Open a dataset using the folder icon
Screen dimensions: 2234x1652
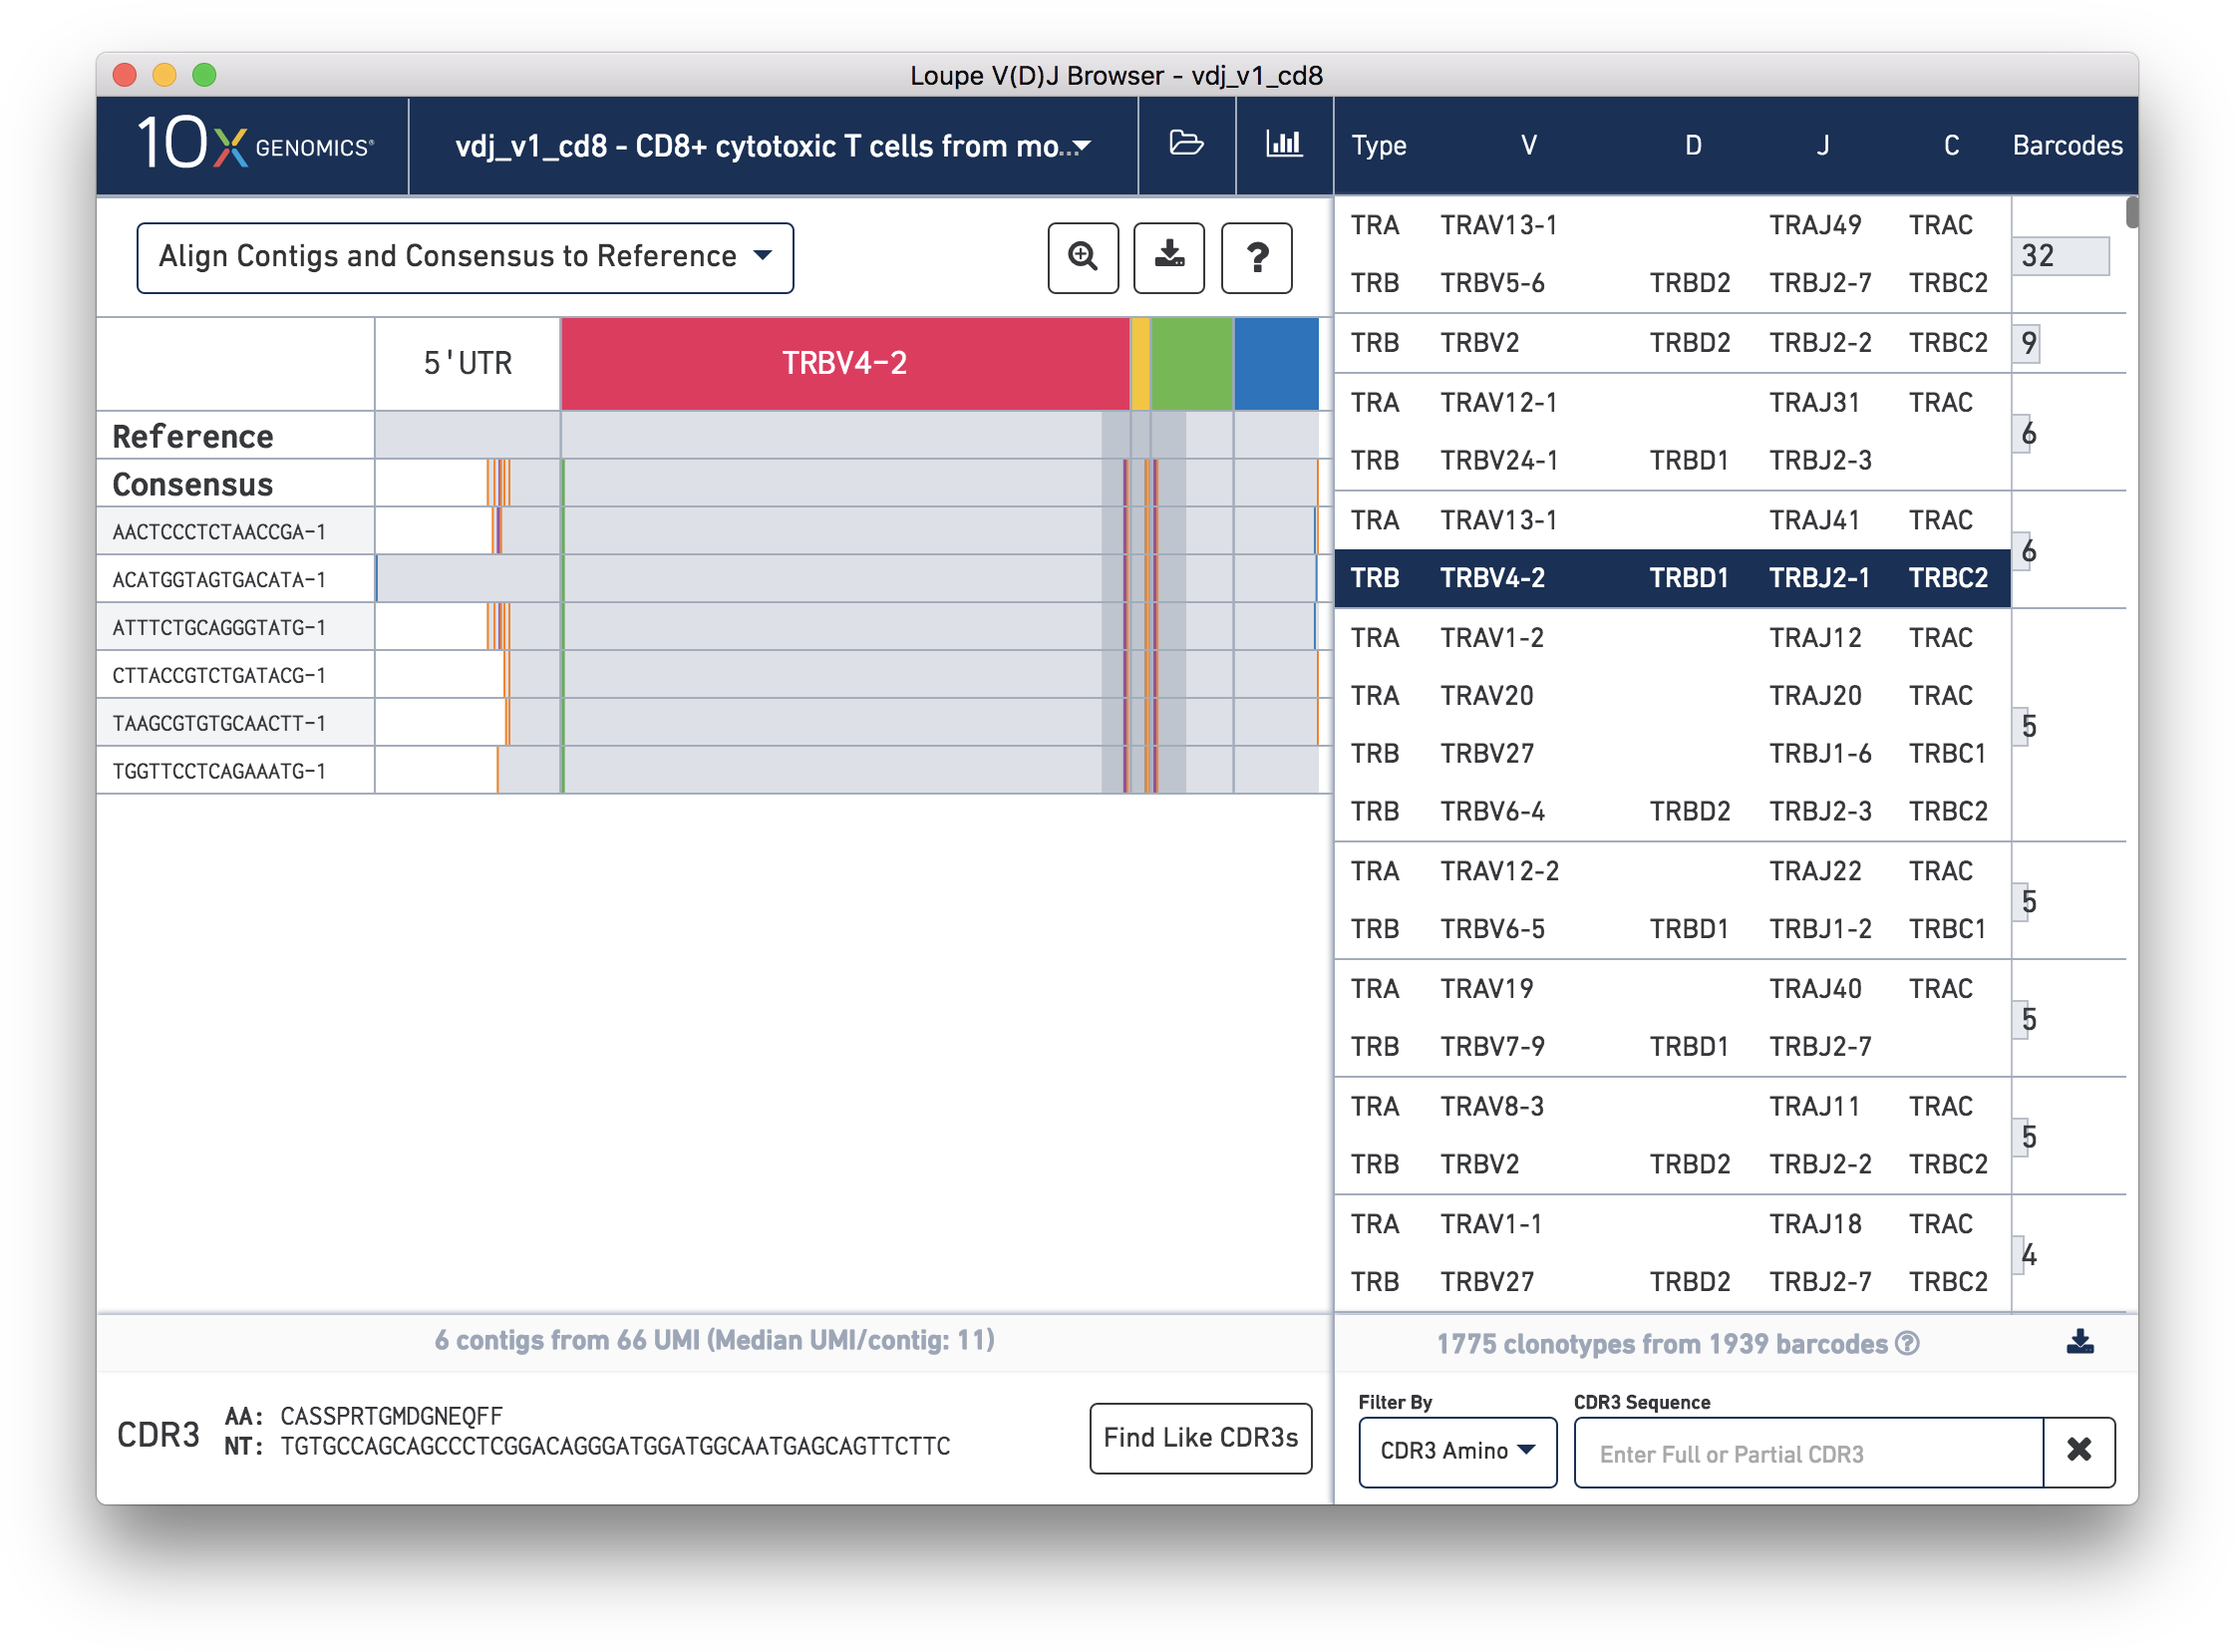(1186, 145)
